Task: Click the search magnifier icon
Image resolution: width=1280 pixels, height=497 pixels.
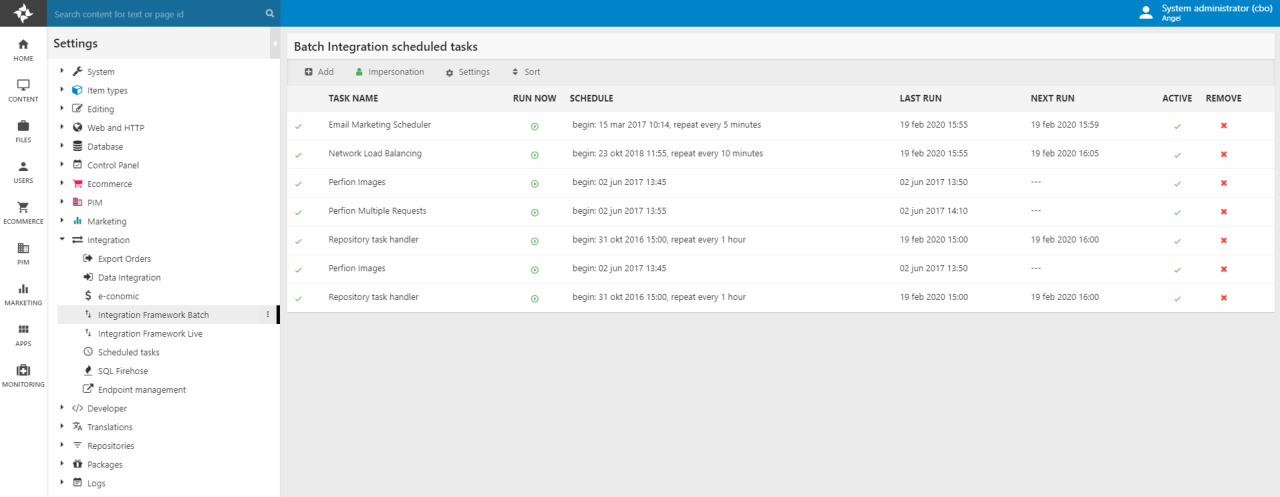Action: 269,14
